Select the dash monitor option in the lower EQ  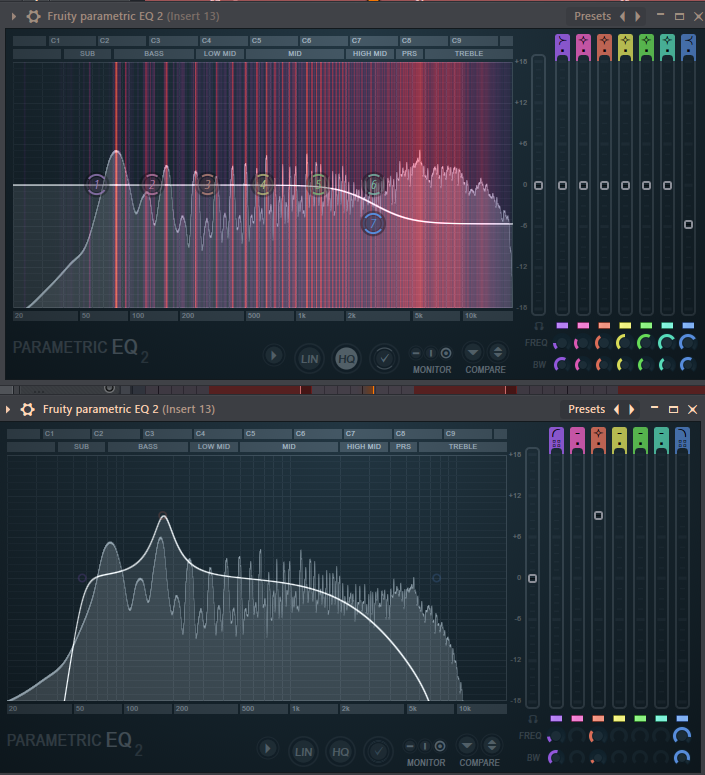tap(410, 746)
